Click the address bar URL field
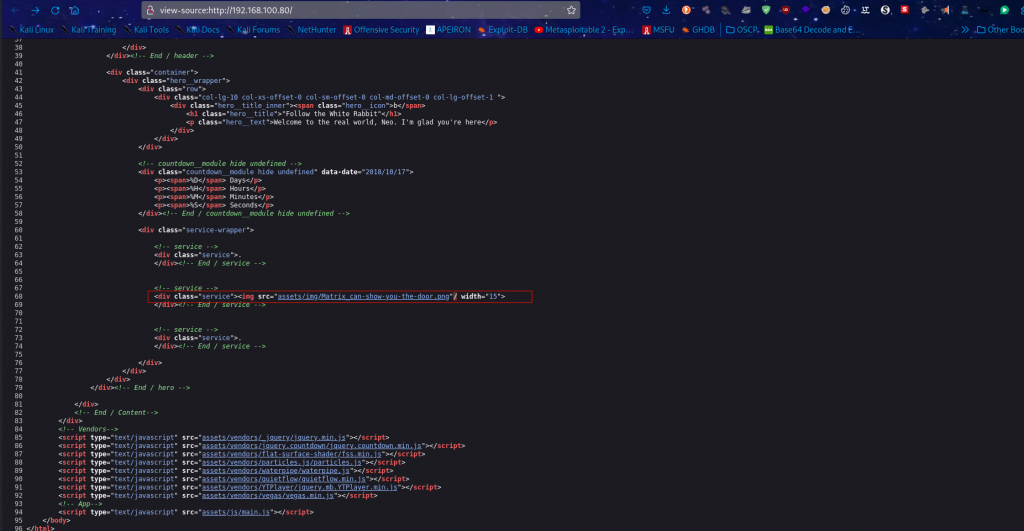The image size is (1024, 531). click(359, 10)
